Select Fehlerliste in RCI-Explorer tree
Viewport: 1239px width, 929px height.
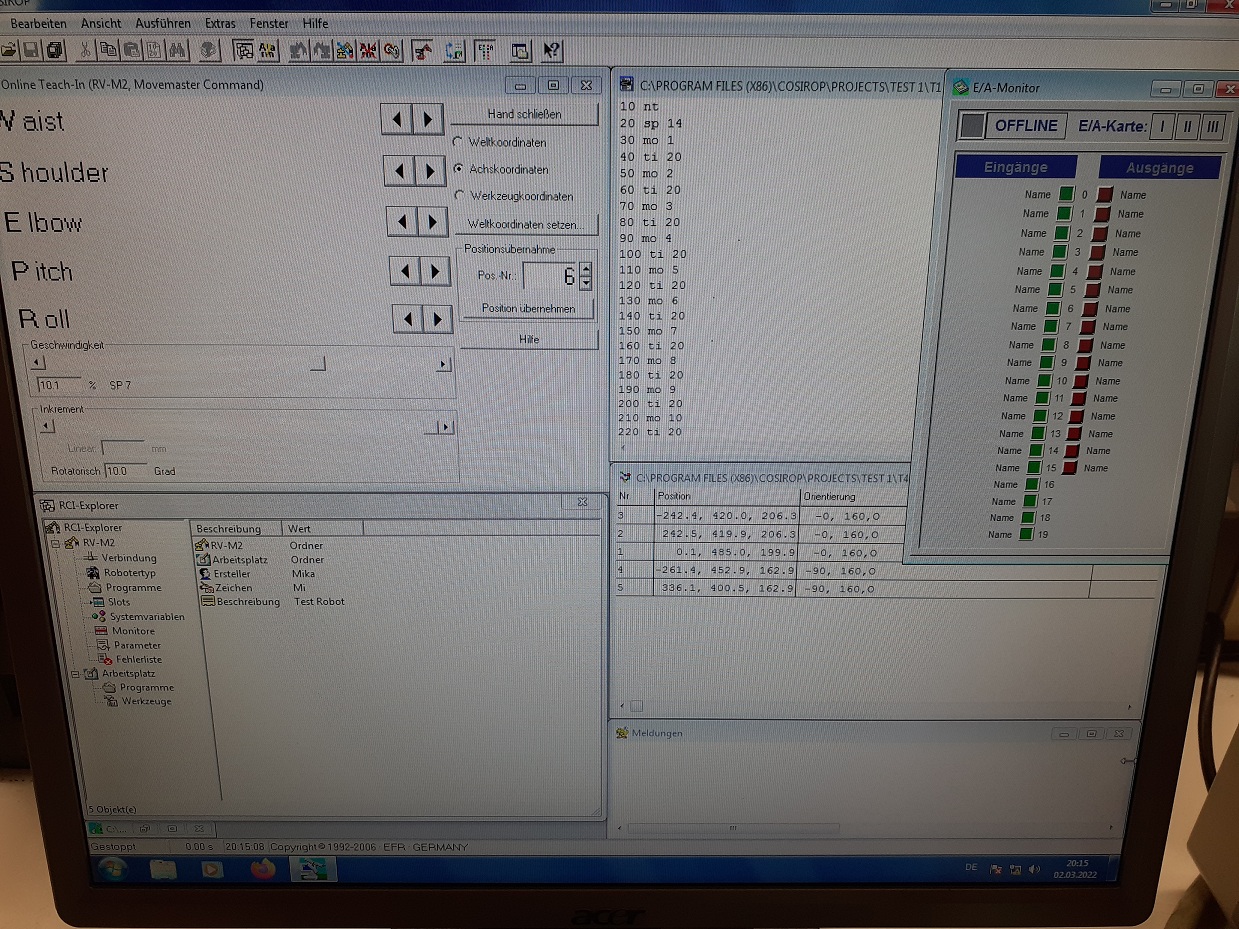[x=138, y=660]
